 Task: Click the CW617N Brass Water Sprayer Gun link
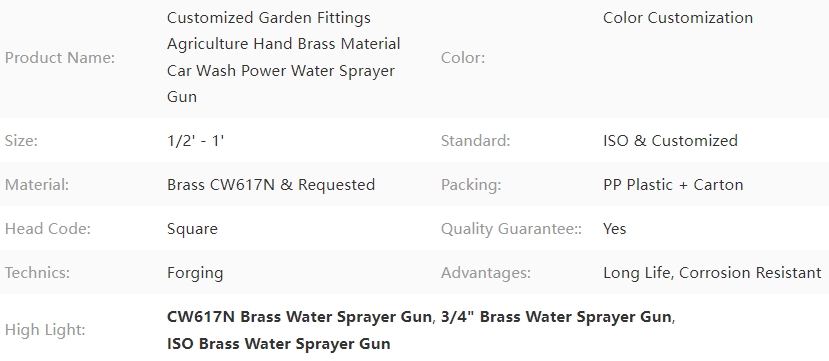(299, 317)
